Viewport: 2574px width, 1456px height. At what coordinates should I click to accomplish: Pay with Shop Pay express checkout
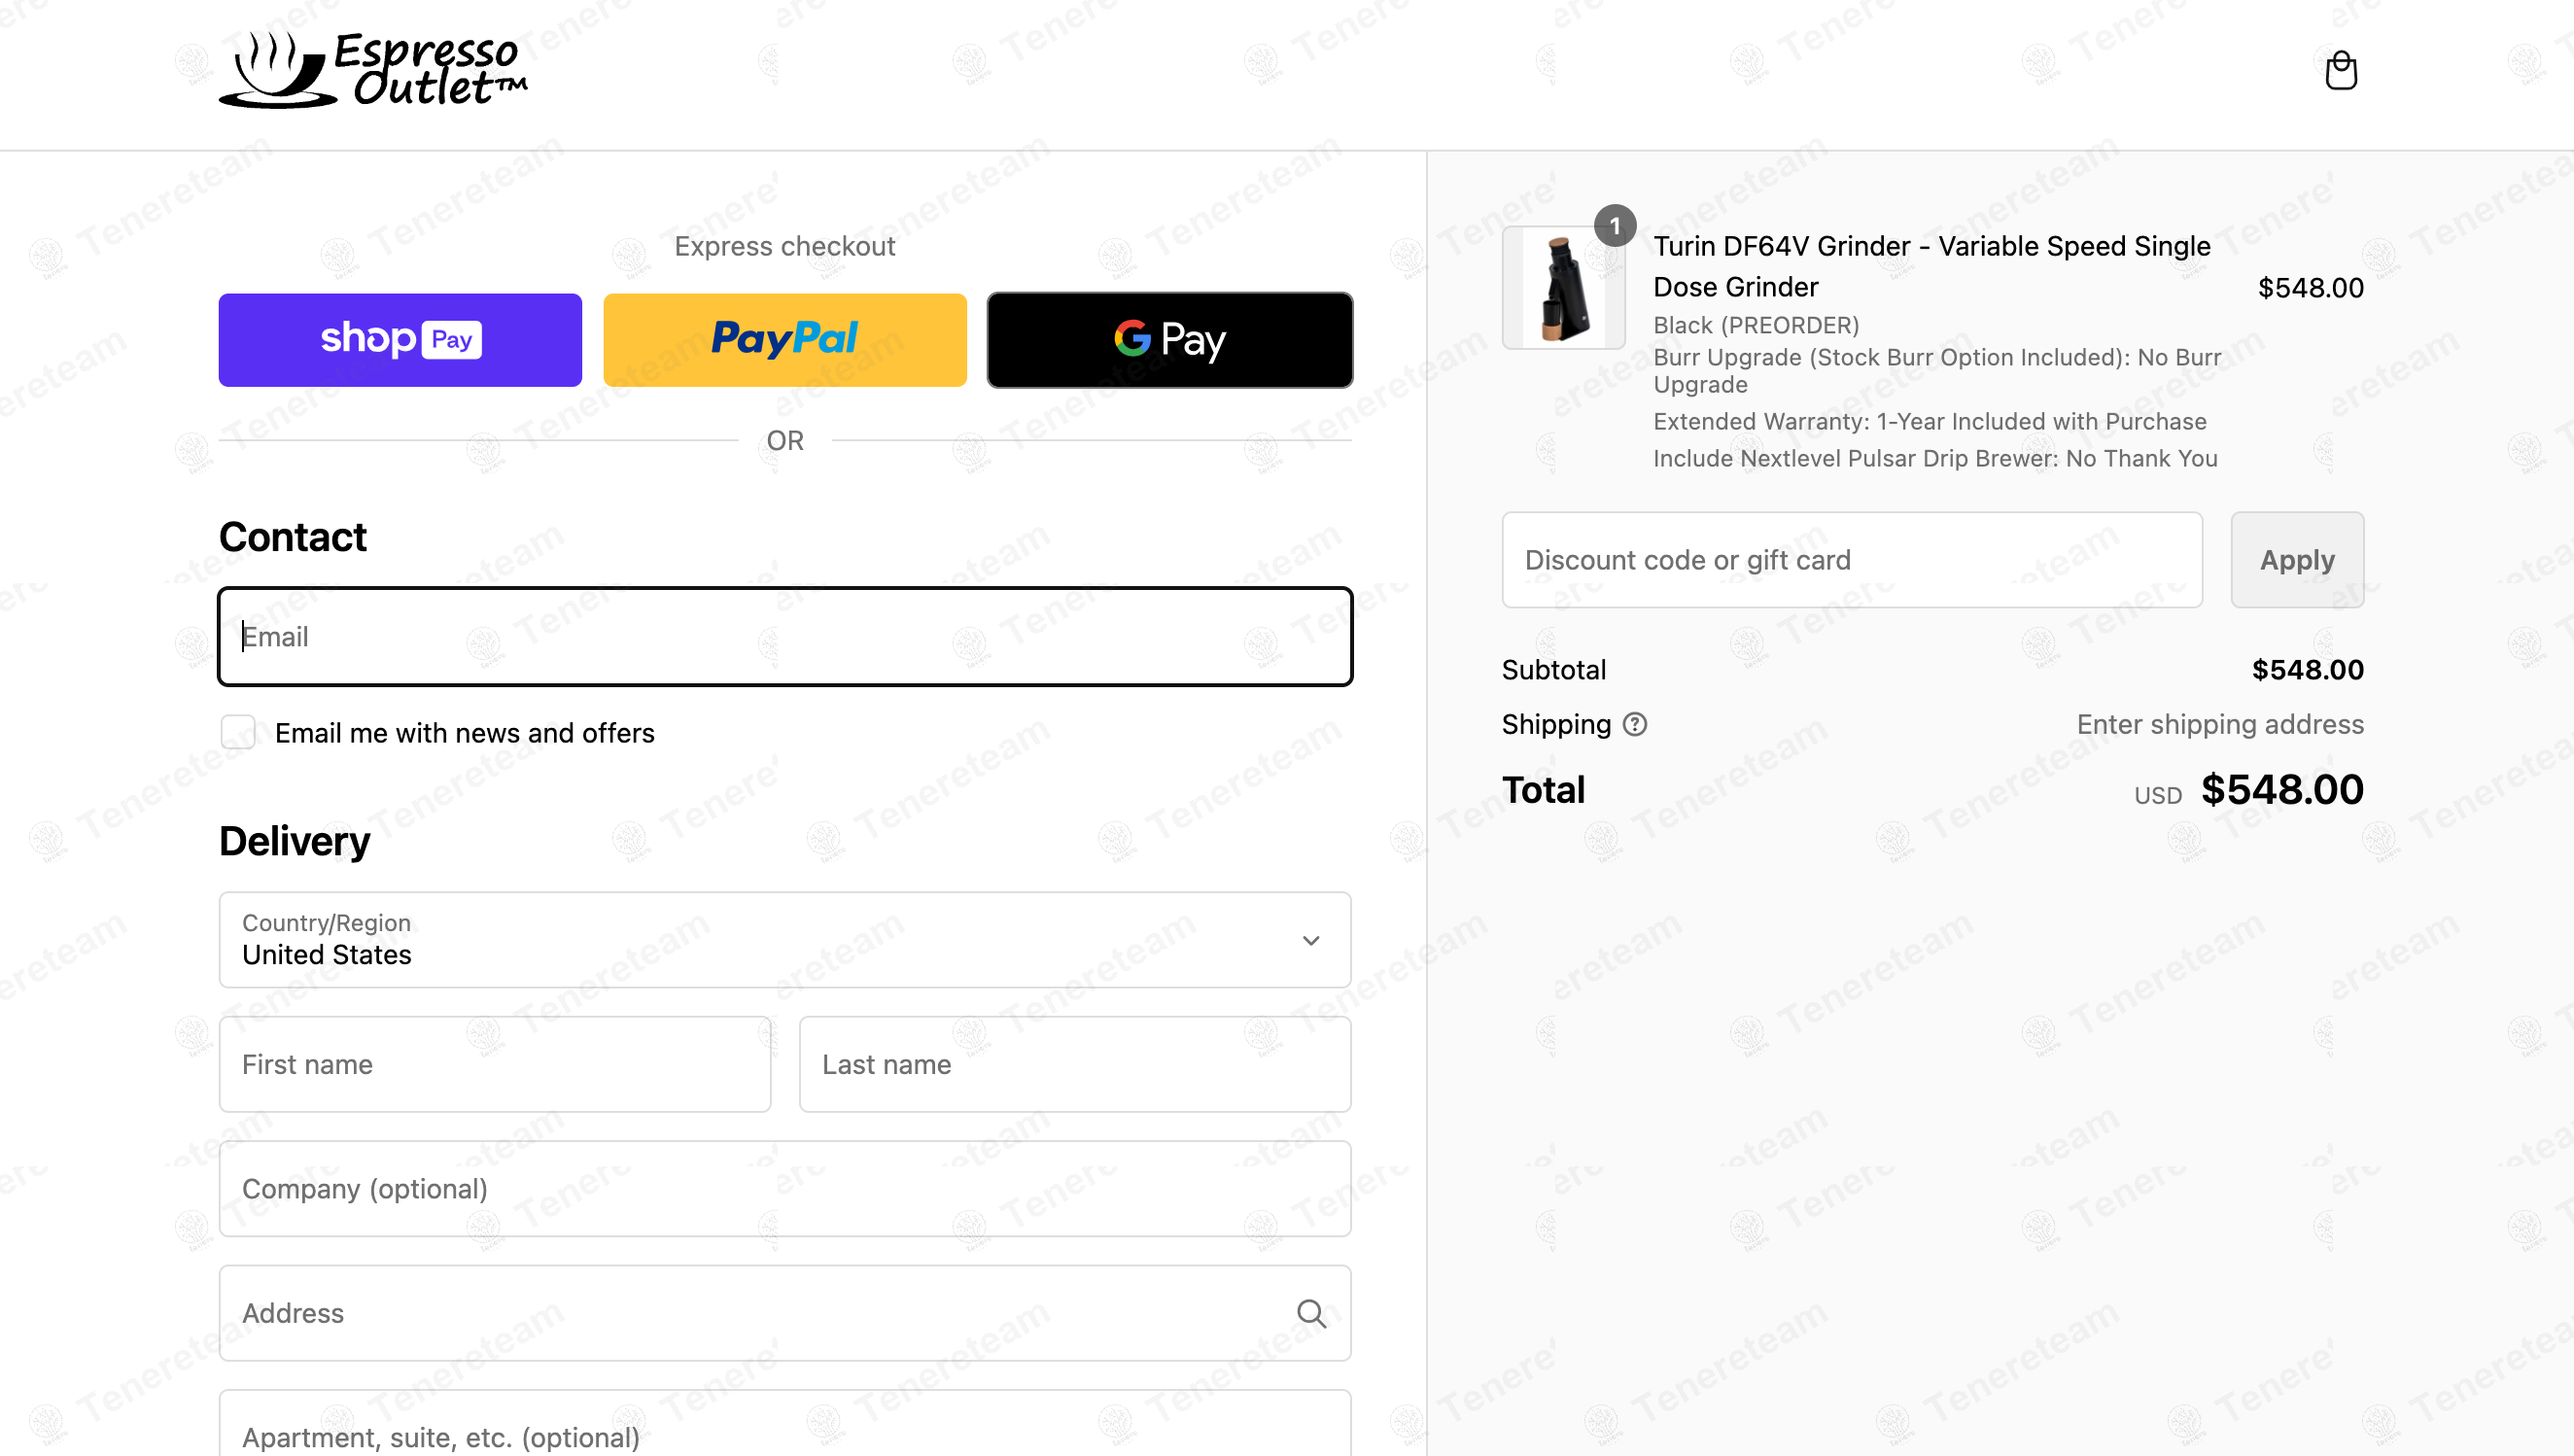(x=400, y=340)
